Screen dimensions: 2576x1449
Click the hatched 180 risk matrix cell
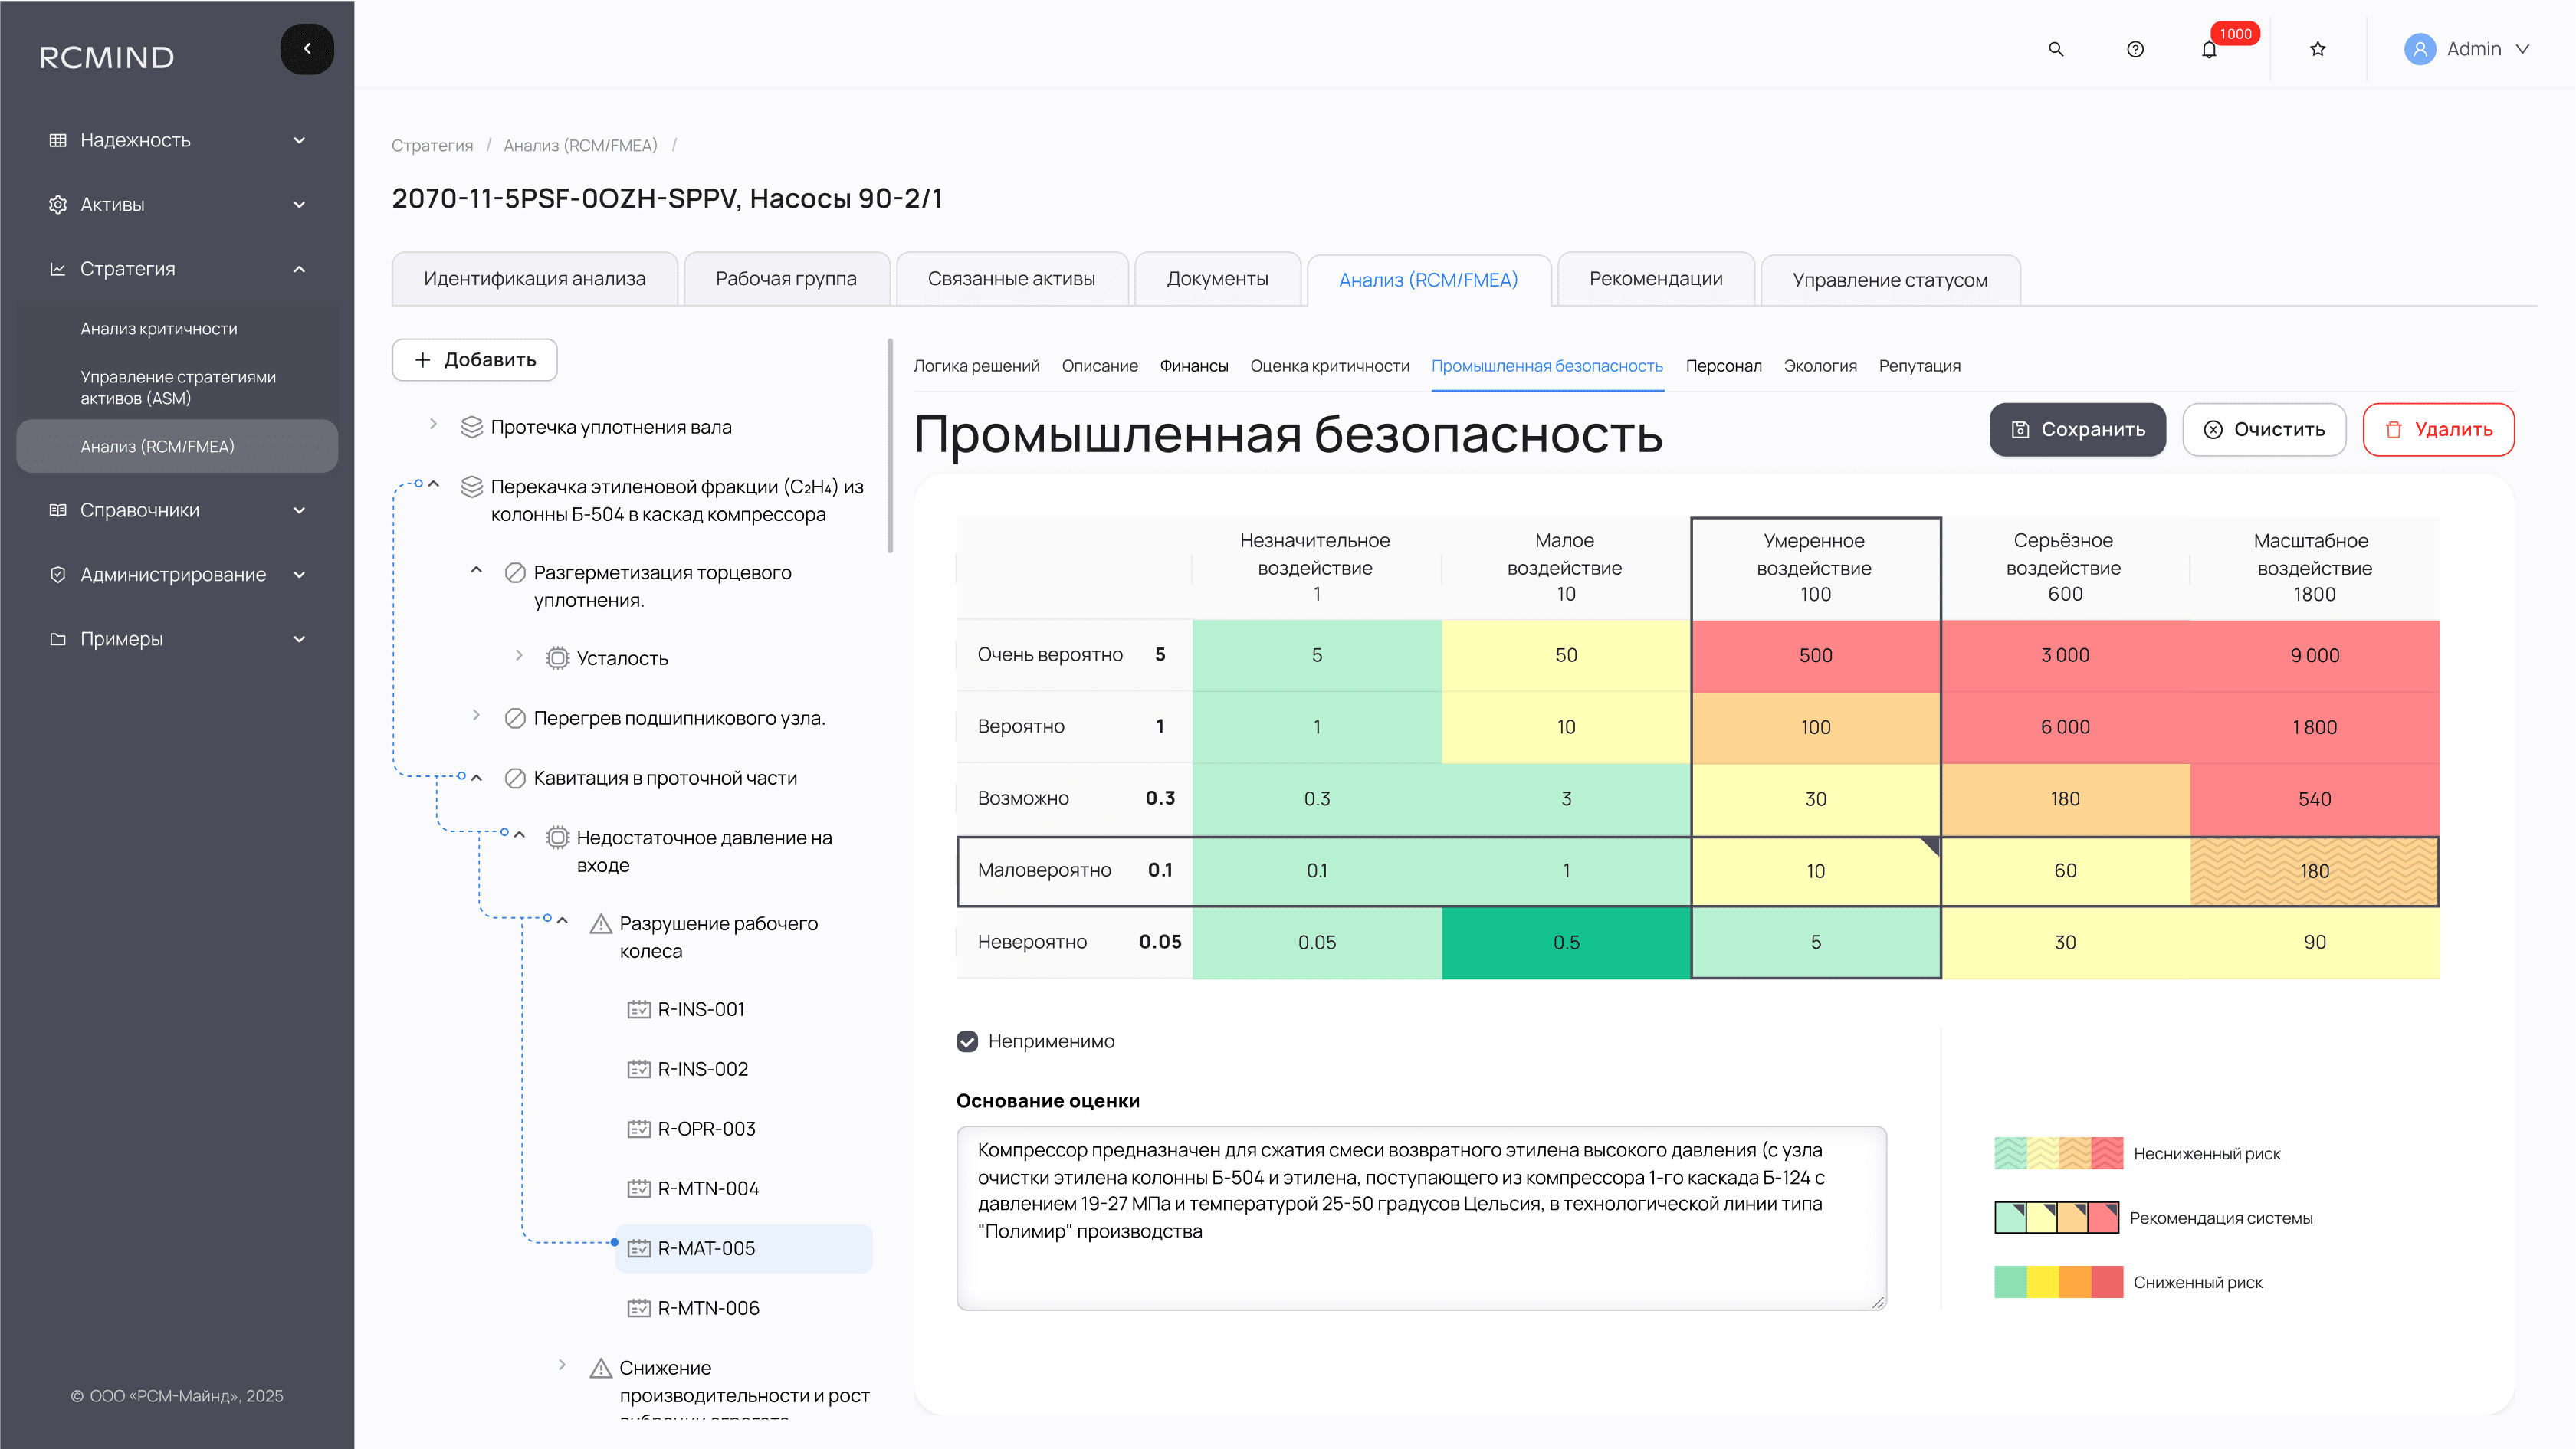pyautogui.click(x=2314, y=871)
